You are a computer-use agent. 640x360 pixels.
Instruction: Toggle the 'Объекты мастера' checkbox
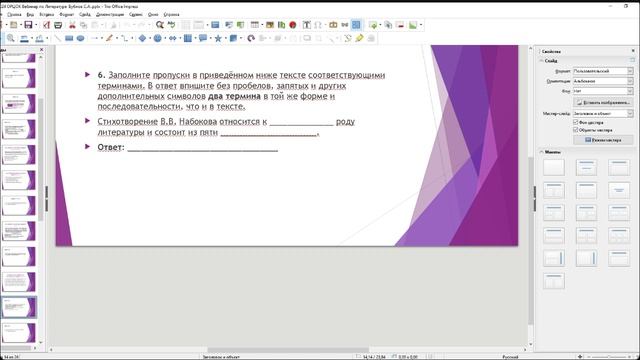click(576, 130)
